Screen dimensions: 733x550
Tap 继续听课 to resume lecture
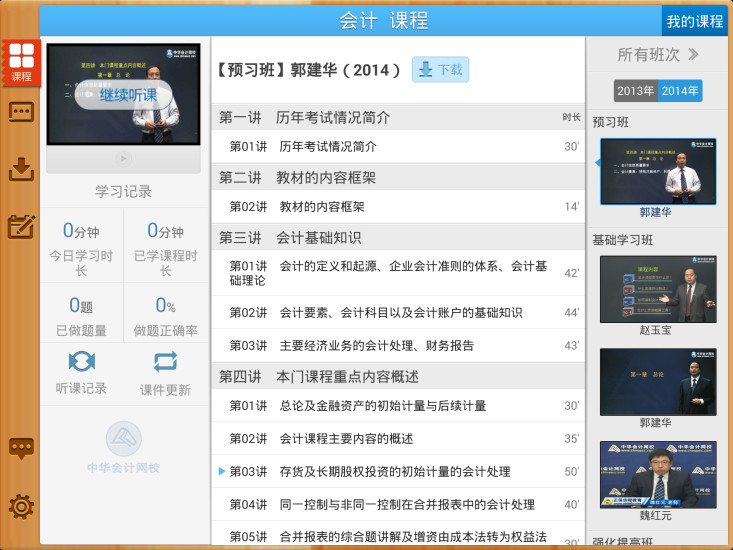pos(123,95)
